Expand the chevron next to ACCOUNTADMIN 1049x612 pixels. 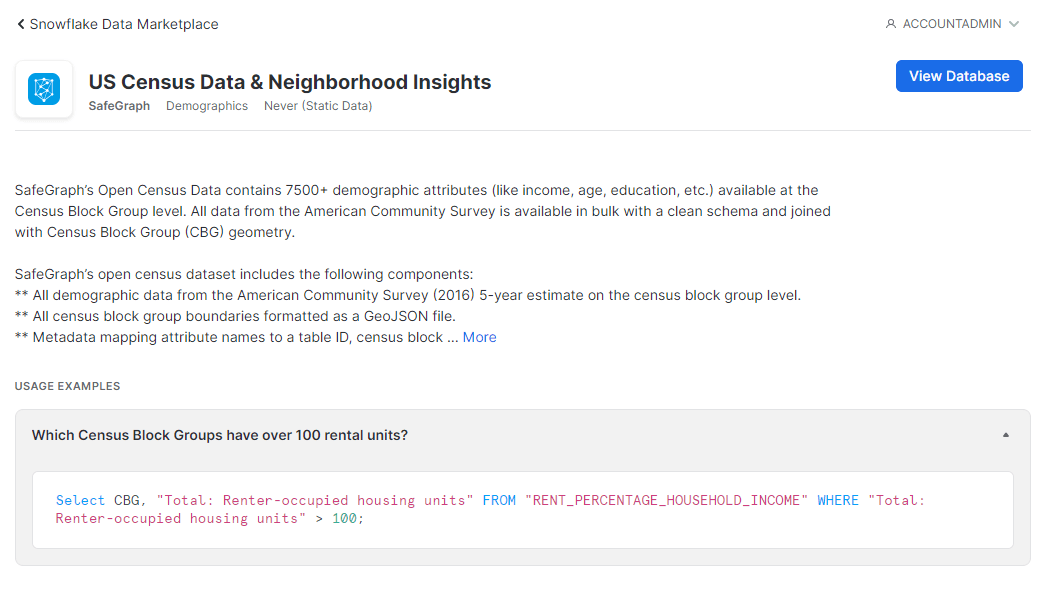click(1014, 24)
